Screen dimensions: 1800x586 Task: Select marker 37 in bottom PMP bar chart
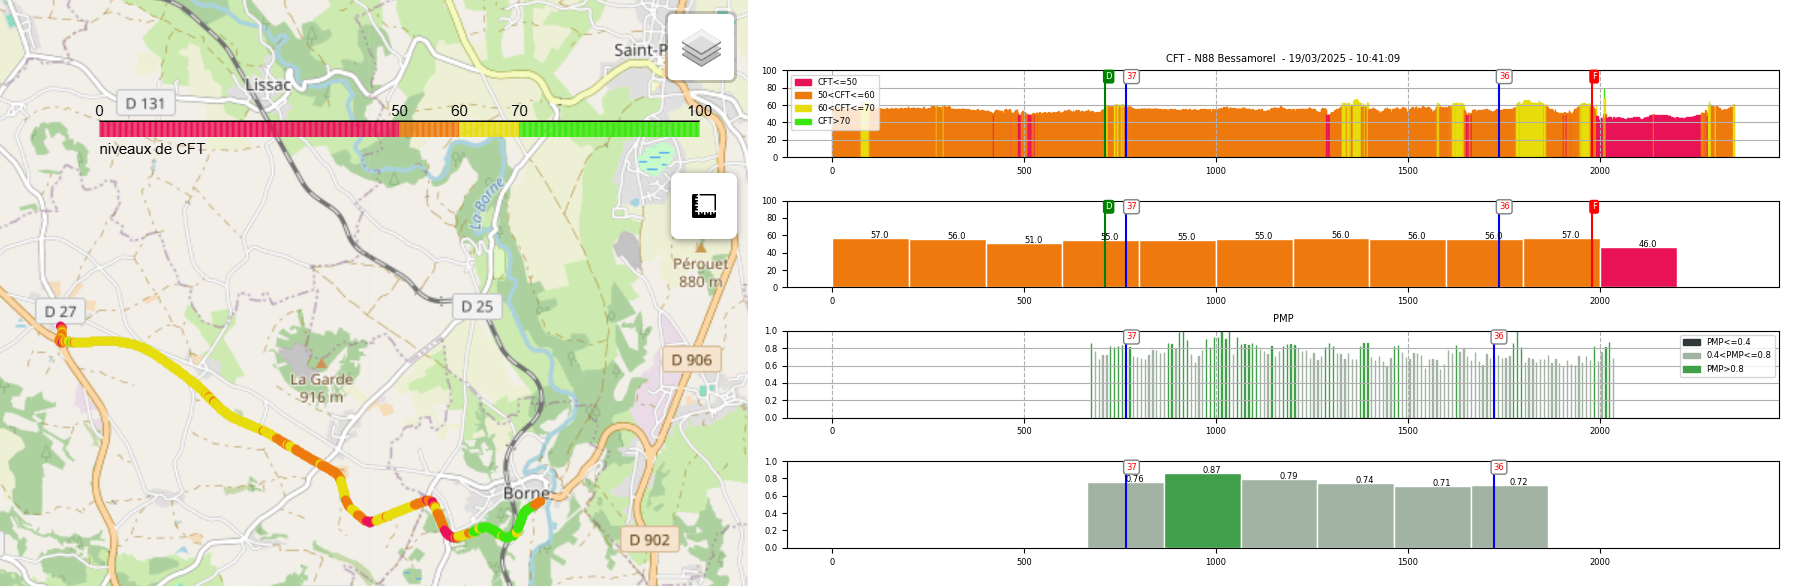click(x=1131, y=467)
